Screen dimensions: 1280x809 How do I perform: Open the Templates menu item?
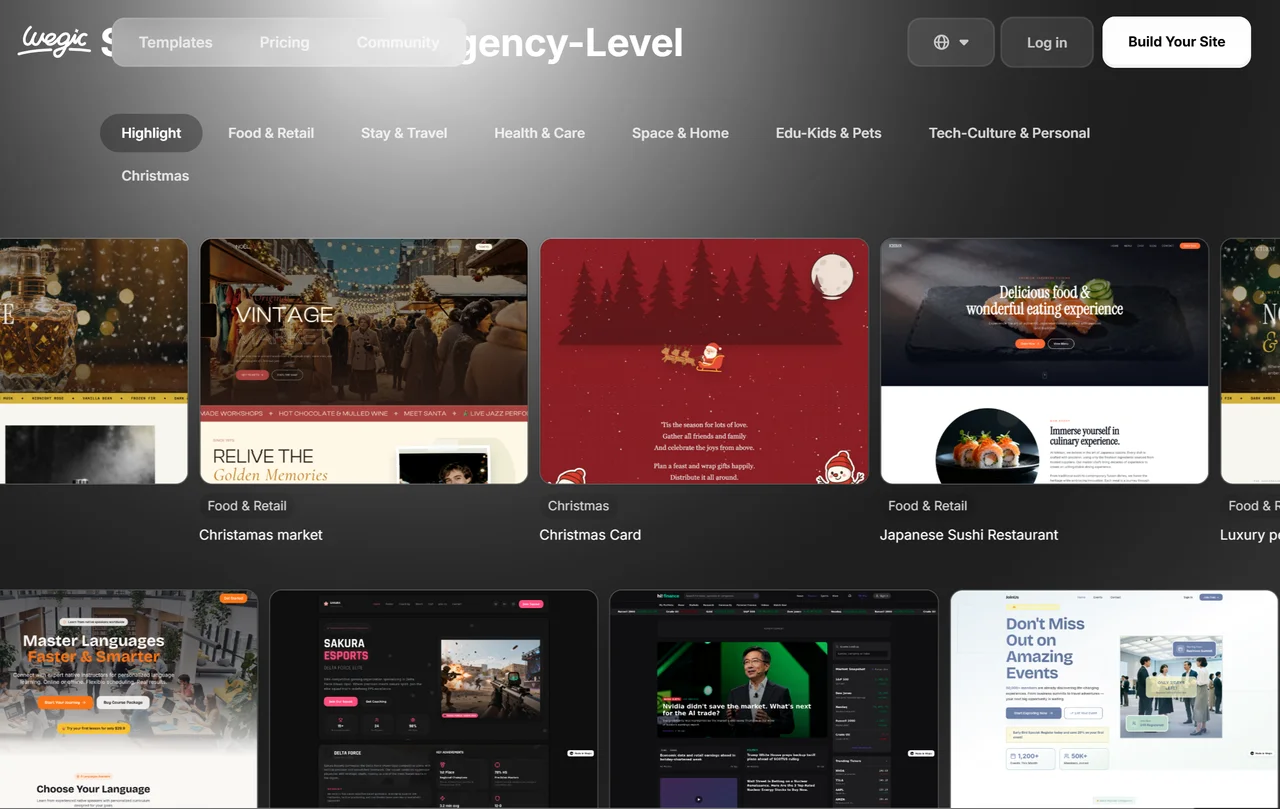175,42
